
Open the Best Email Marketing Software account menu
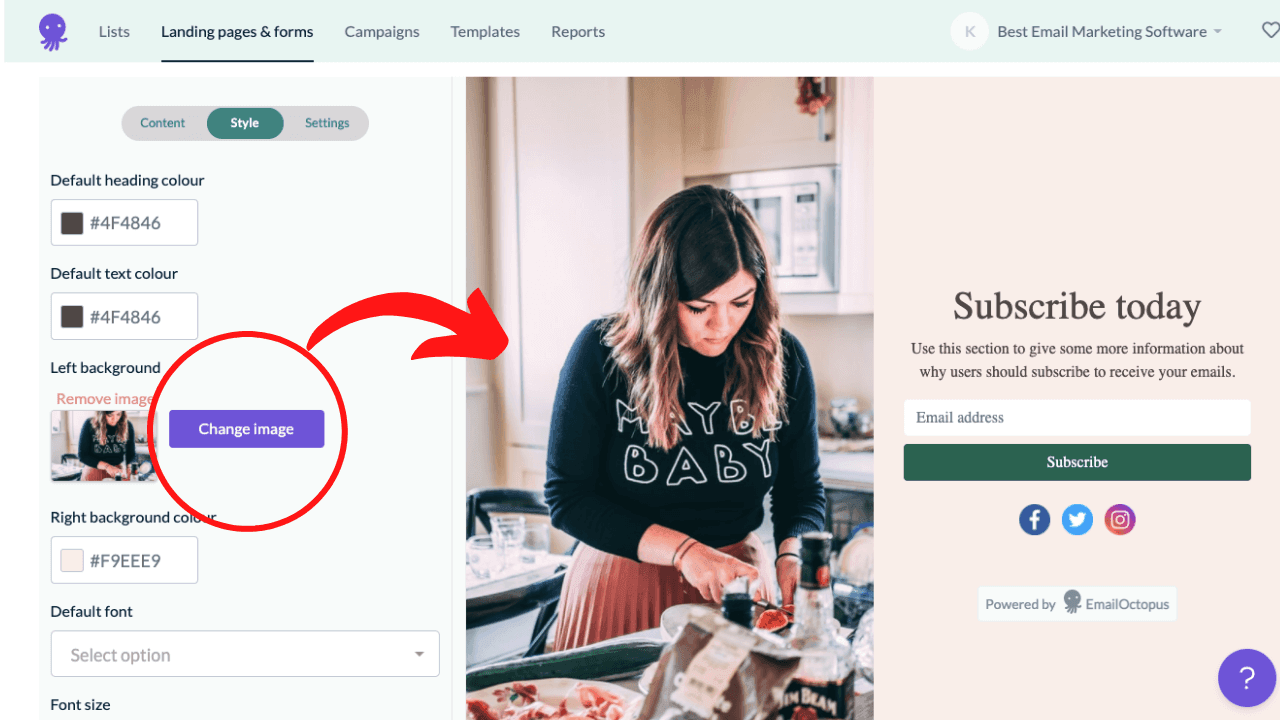[x=1109, y=32]
